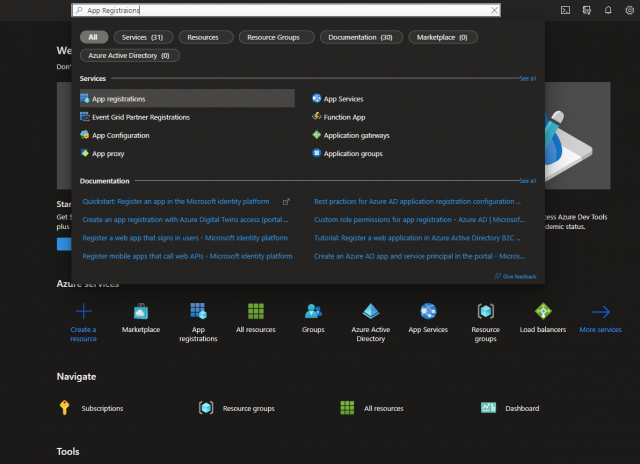This screenshot has height=464, width=640.
Task: Open Azure Active Directory pyramid icon
Action: [371, 311]
